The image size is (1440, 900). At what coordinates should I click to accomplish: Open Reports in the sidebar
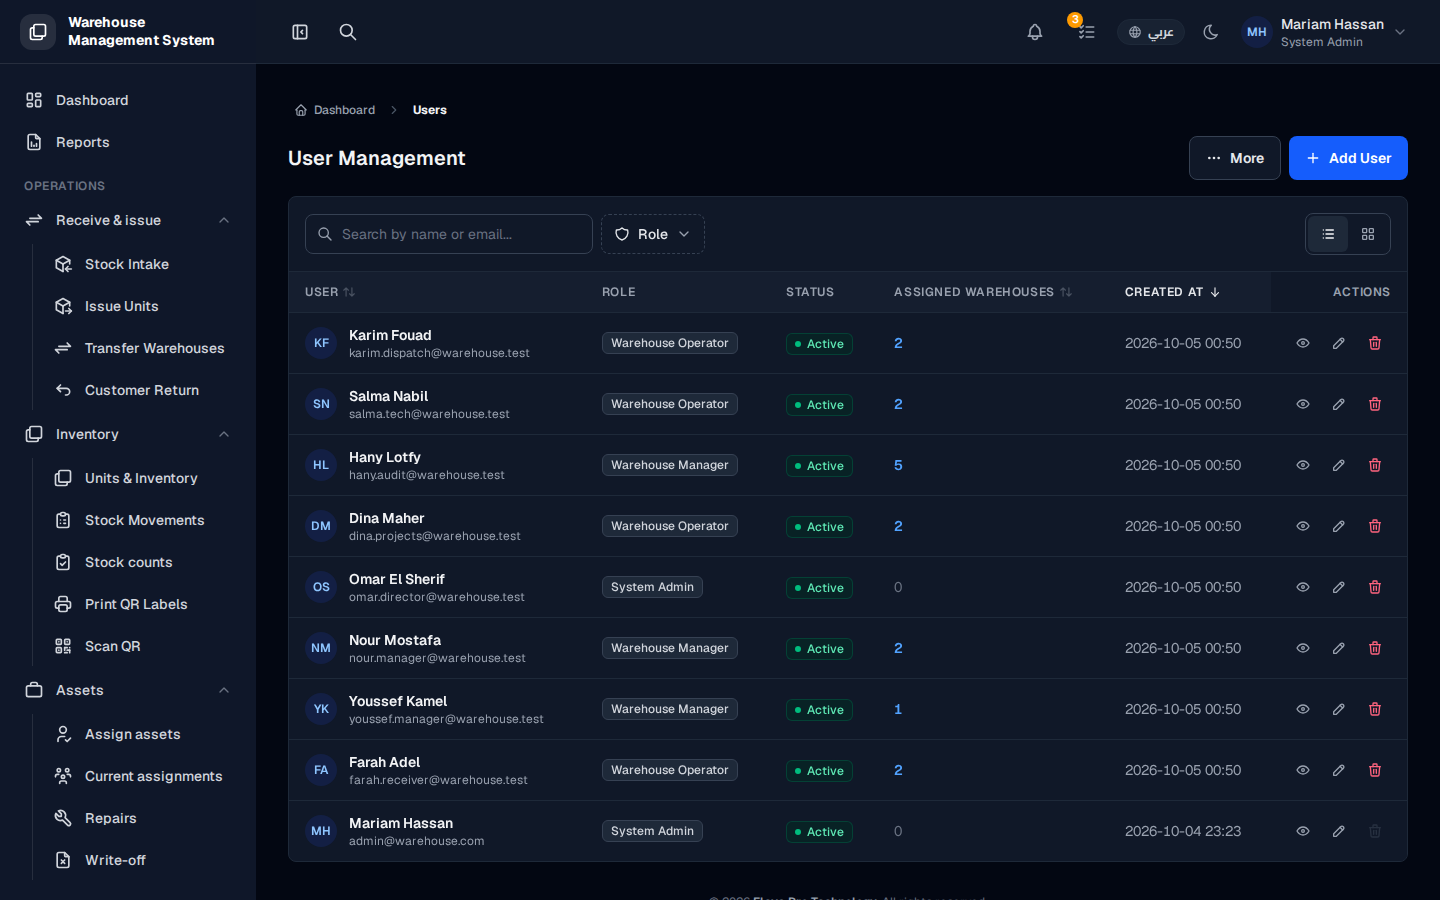click(x=128, y=142)
